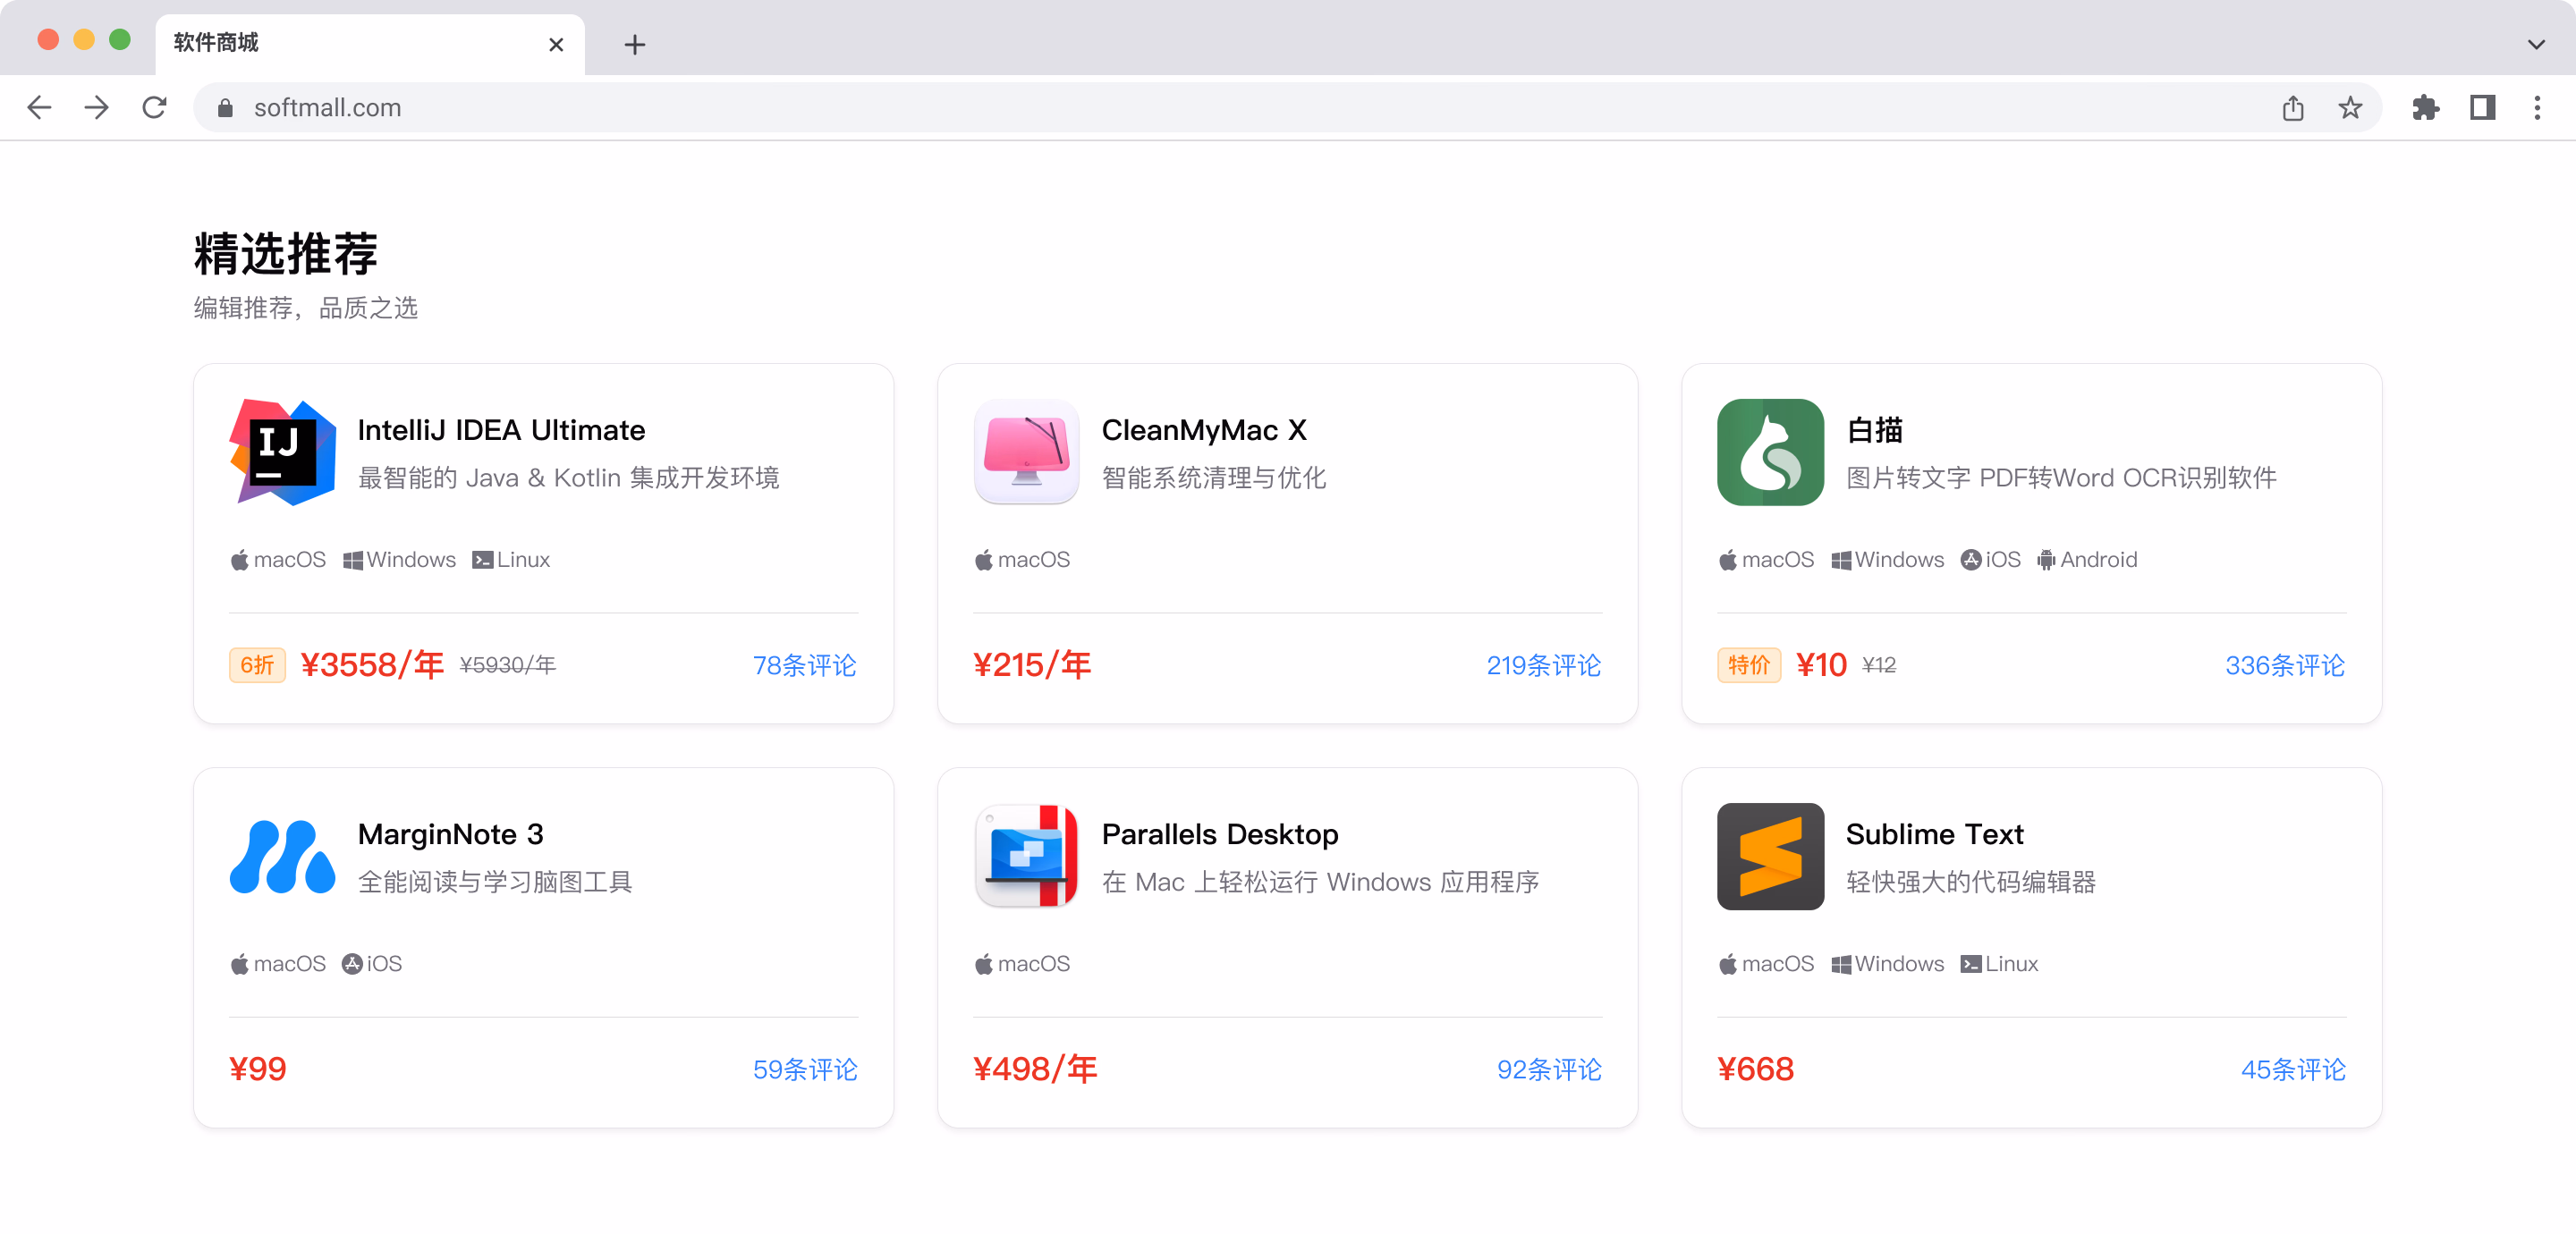View the 78条评论 reviews link
This screenshot has height=1234, width=2576.
804,665
